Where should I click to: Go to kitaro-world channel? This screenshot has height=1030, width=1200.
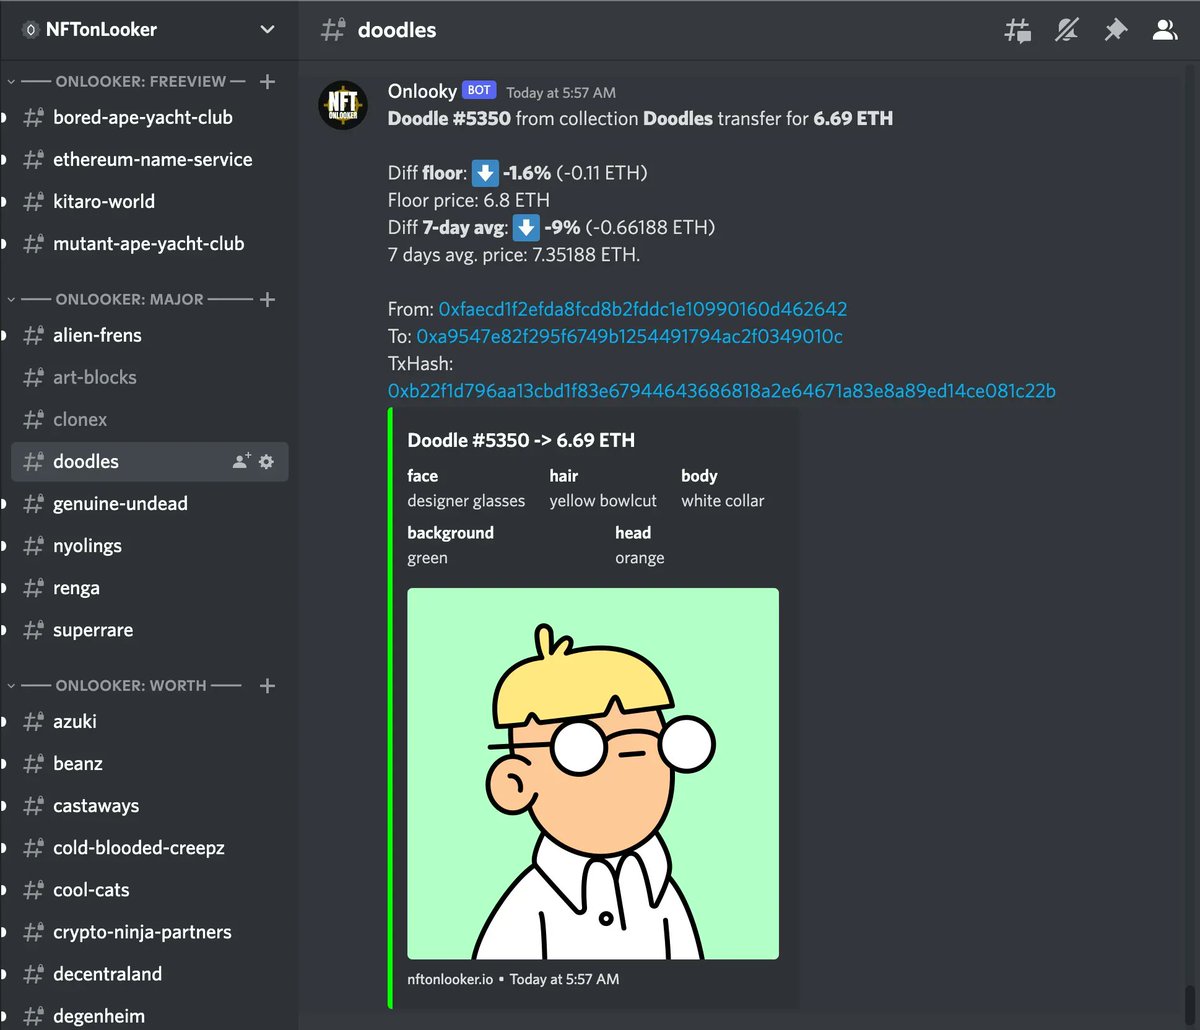150,201
